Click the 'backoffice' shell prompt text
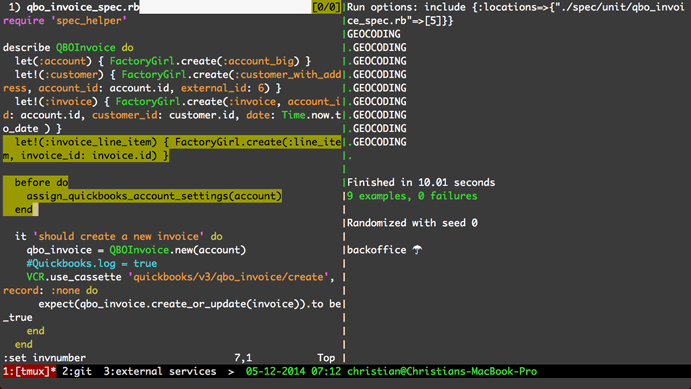Viewport: 691px width, 389px height. coord(376,250)
